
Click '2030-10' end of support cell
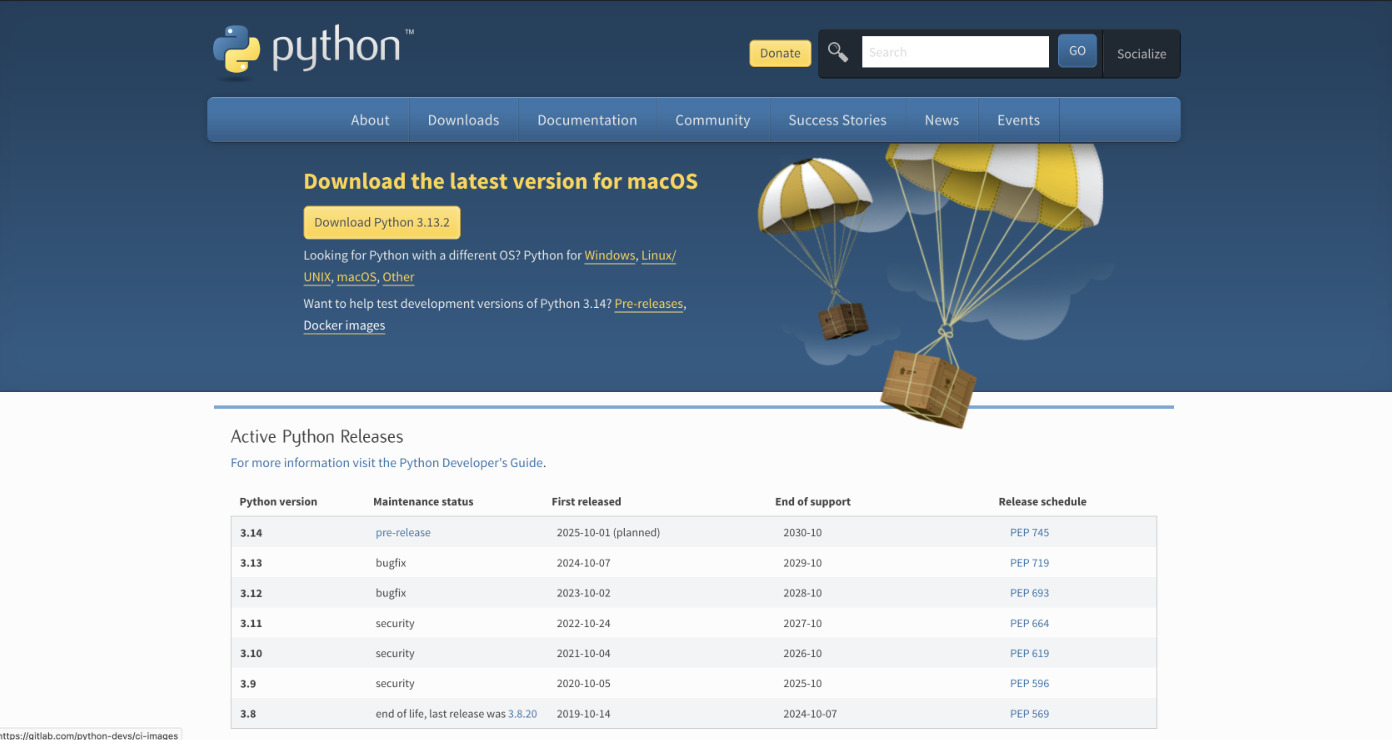tap(802, 532)
